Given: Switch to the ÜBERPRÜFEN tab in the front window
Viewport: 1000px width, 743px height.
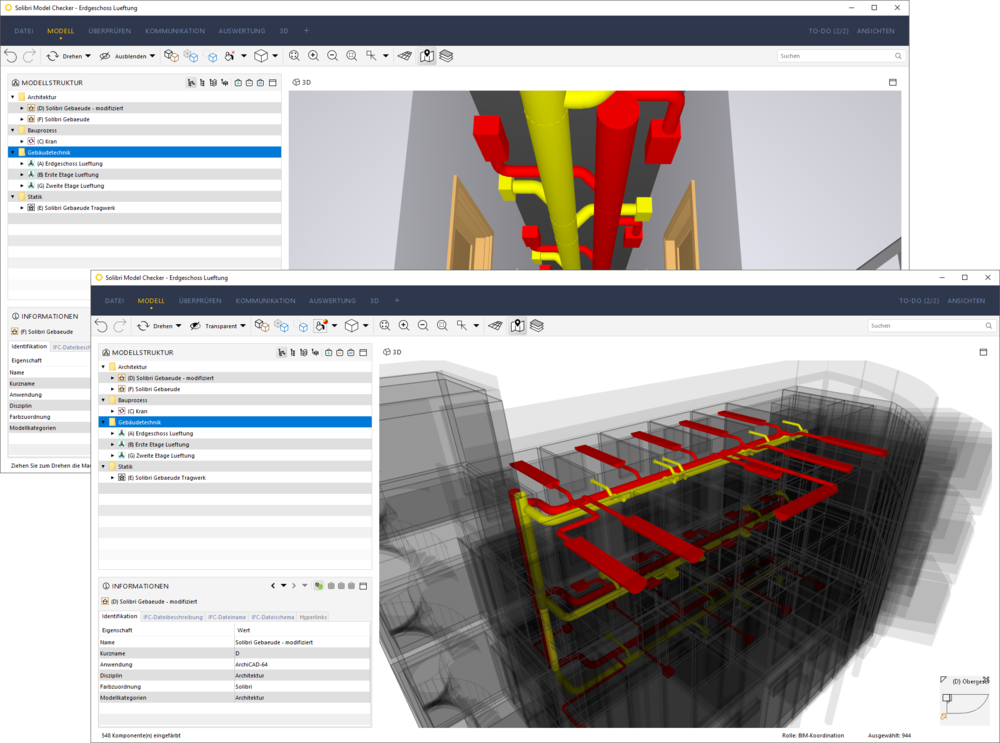Looking at the screenshot, I should pyautogui.click(x=200, y=300).
